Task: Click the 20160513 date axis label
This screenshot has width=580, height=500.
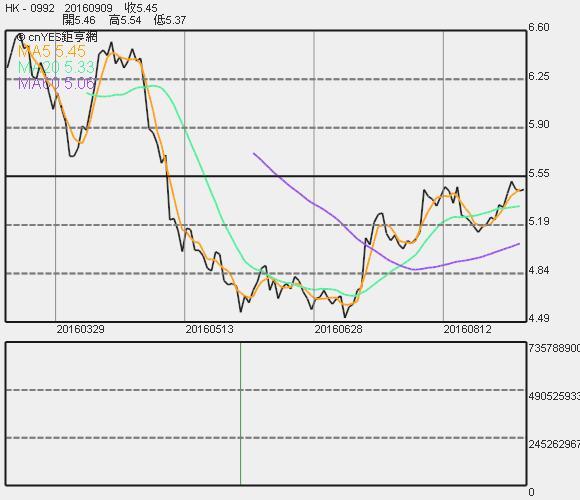Action: [x=209, y=329]
